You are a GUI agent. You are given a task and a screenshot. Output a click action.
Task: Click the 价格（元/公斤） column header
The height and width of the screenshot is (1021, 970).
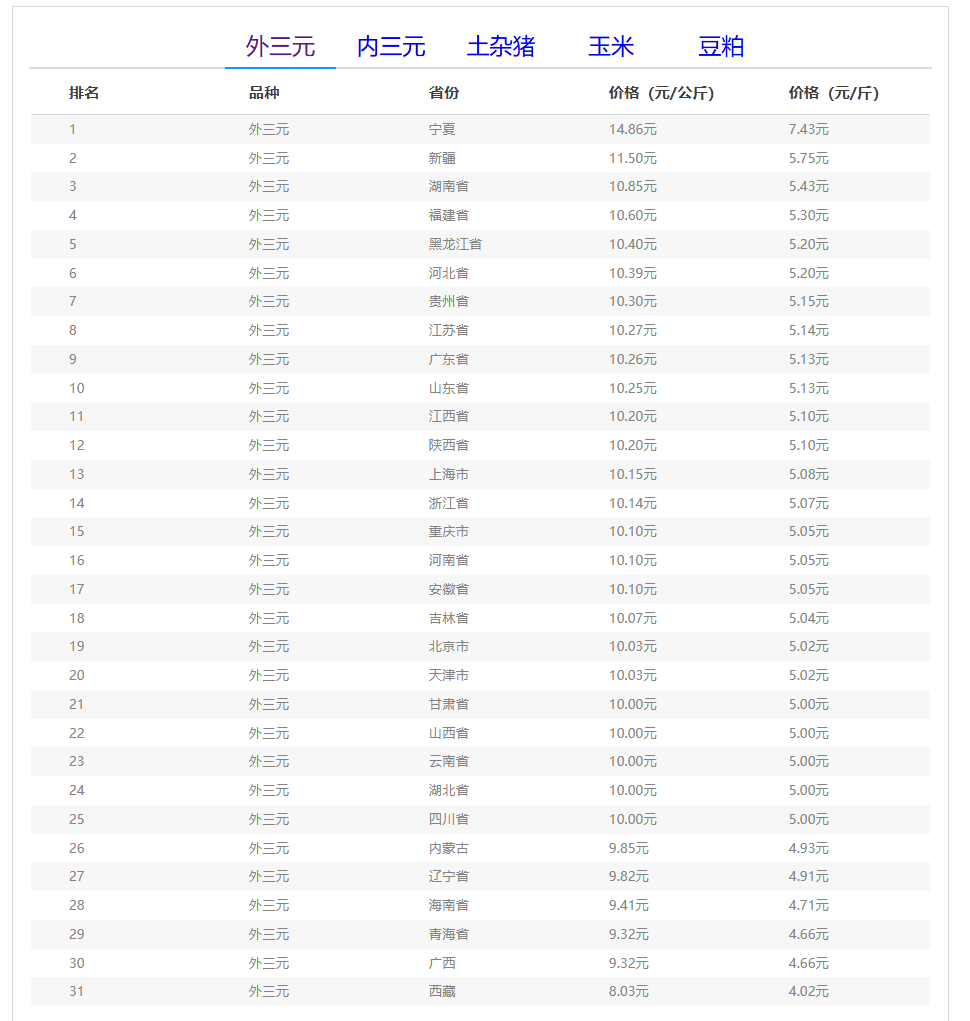click(661, 93)
